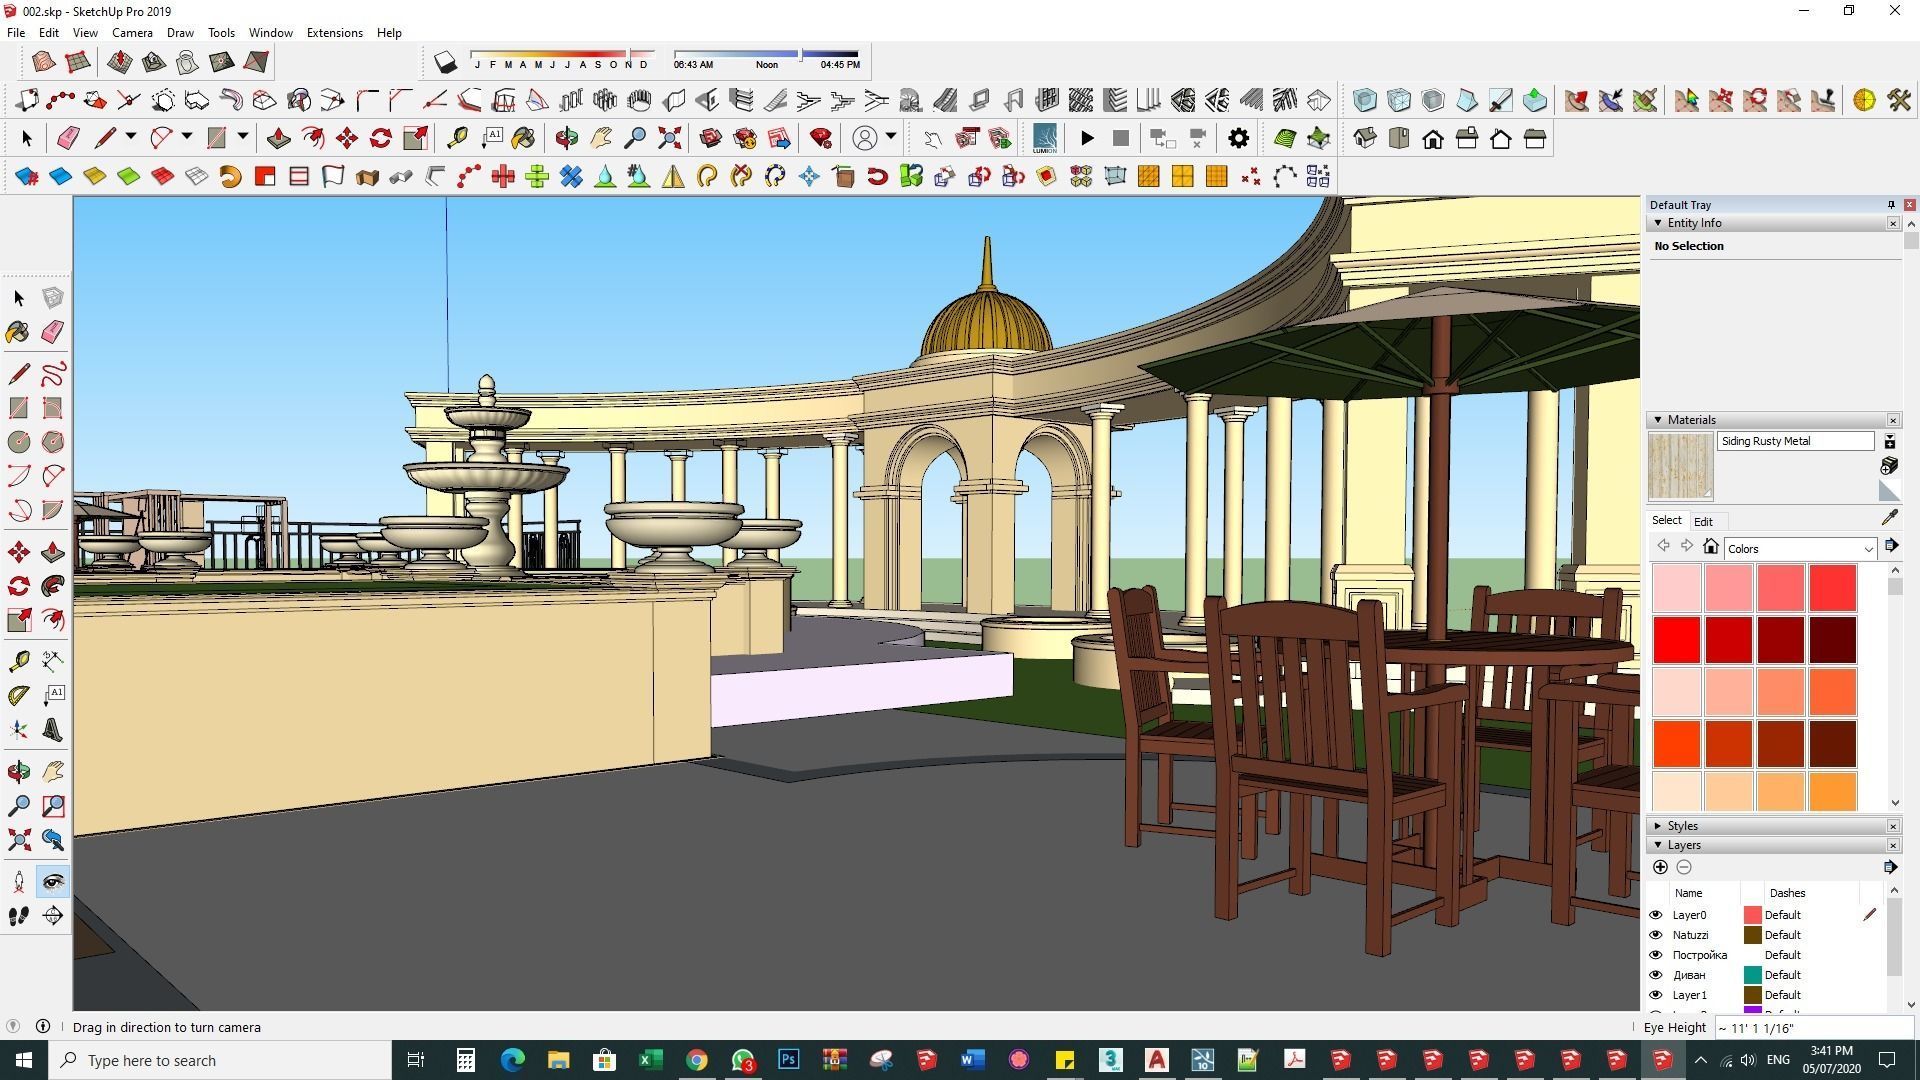Image resolution: width=1920 pixels, height=1080 pixels.
Task: Hide the Диван layer
Action: pyautogui.click(x=1655, y=975)
